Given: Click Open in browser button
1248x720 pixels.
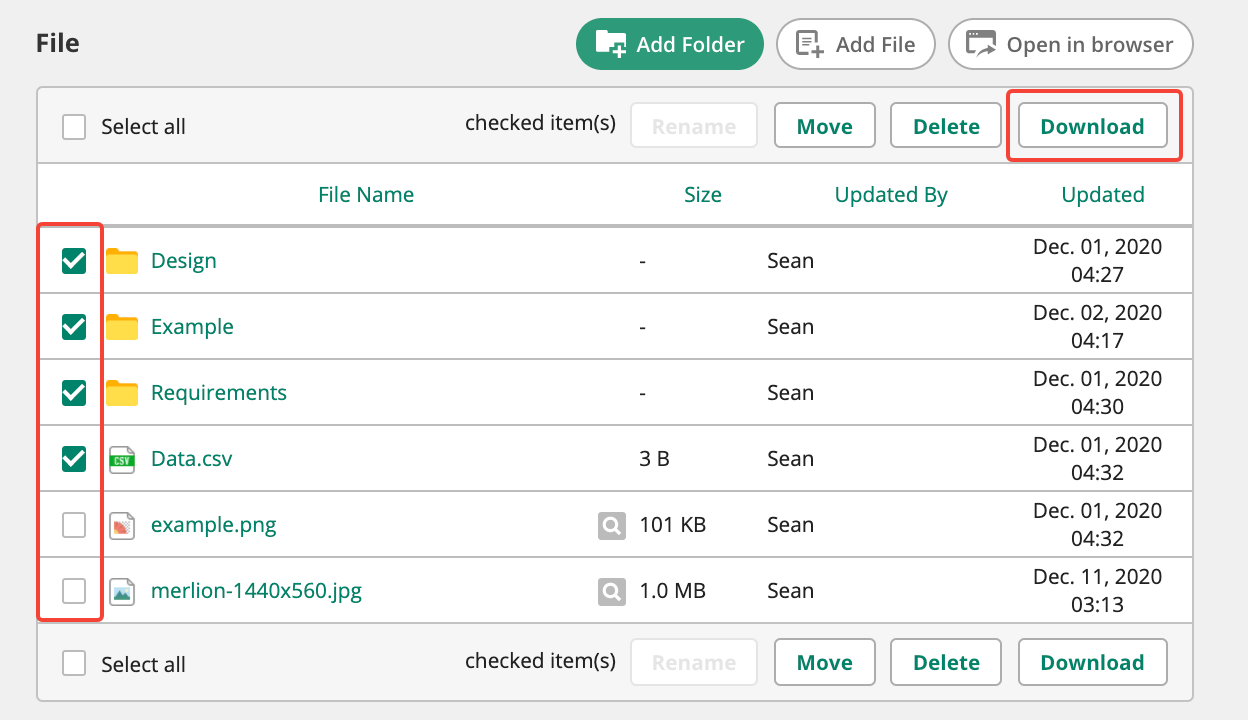Looking at the screenshot, I should tap(1070, 45).
